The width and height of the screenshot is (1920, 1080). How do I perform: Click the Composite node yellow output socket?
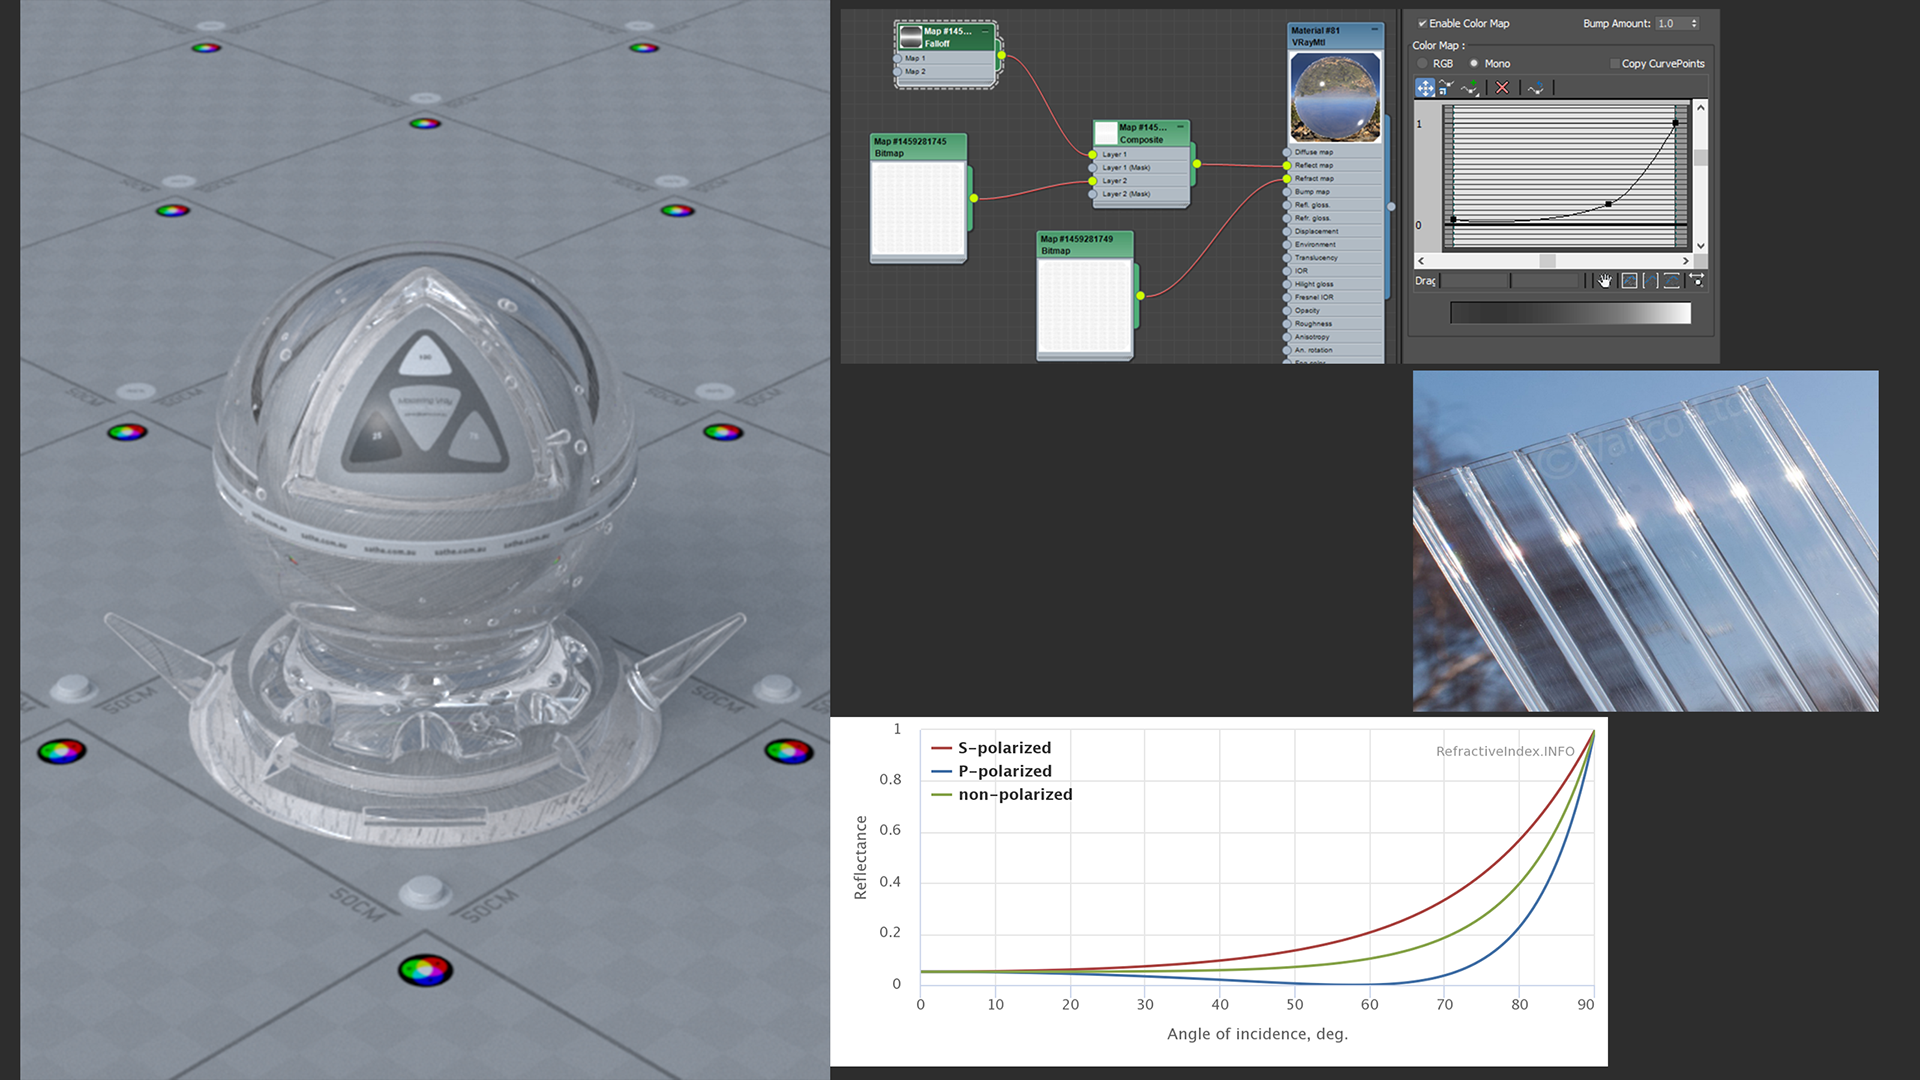(x=1196, y=163)
